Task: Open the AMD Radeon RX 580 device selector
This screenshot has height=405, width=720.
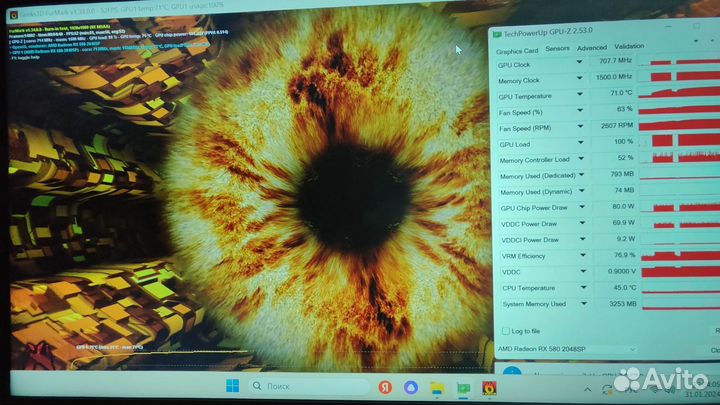Action: click(567, 349)
